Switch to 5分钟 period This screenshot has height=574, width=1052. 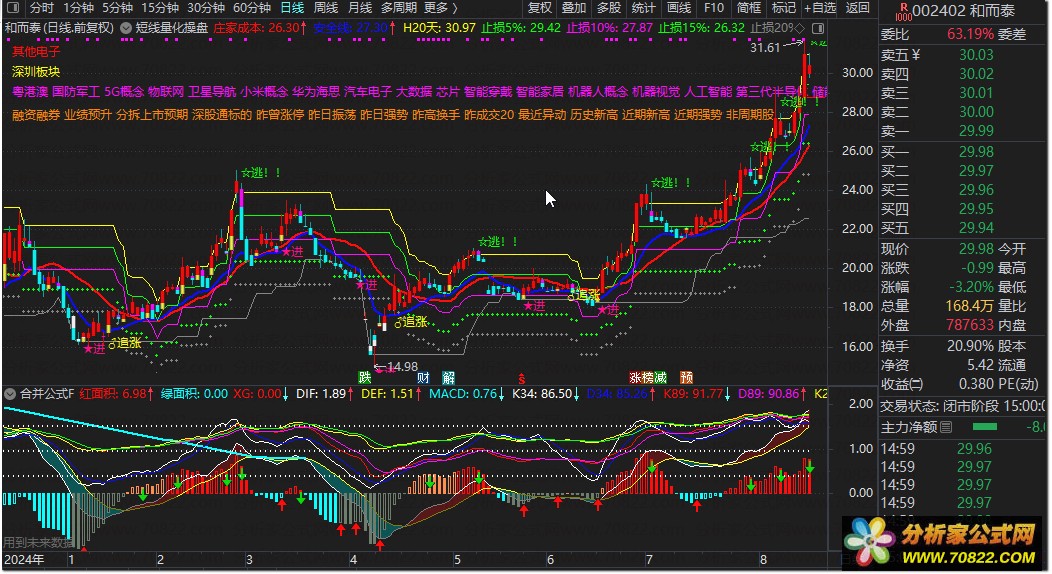coord(117,8)
